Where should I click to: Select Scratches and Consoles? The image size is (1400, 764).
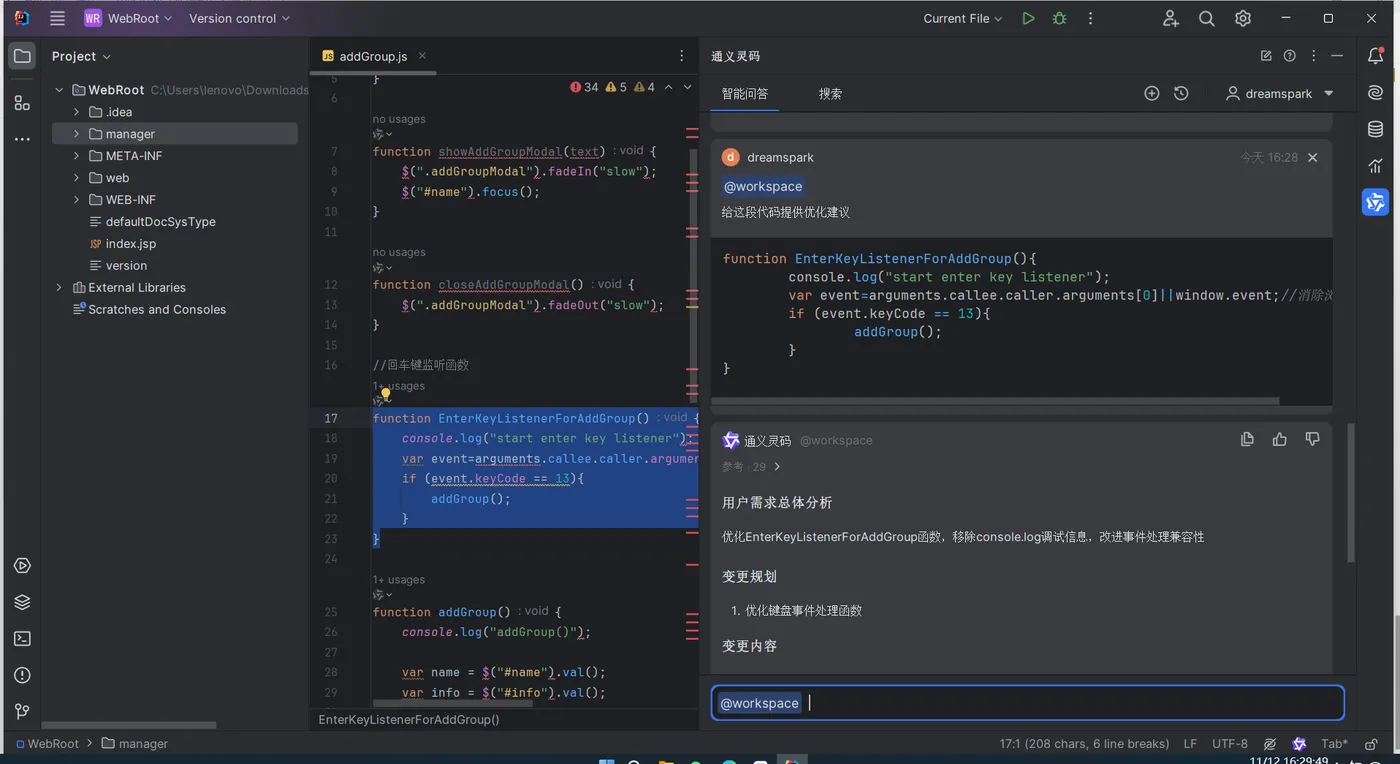tap(156, 309)
